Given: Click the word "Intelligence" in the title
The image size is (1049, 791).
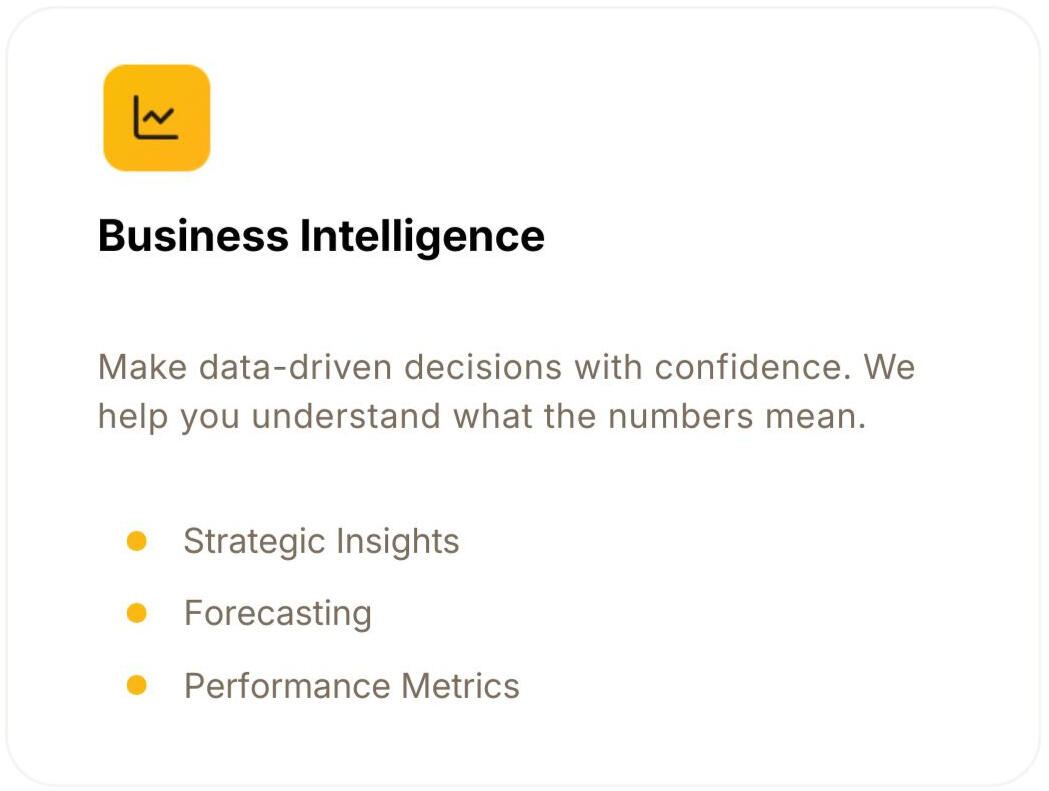Looking at the screenshot, I should tap(422, 236).
